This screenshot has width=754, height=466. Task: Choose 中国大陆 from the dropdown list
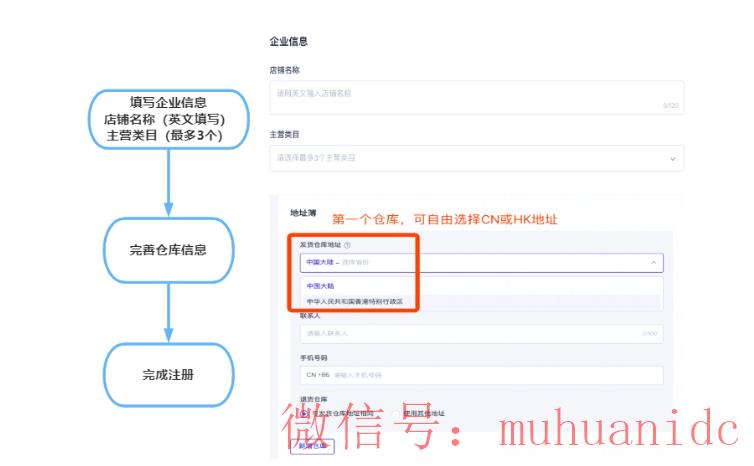coord(321,286)
